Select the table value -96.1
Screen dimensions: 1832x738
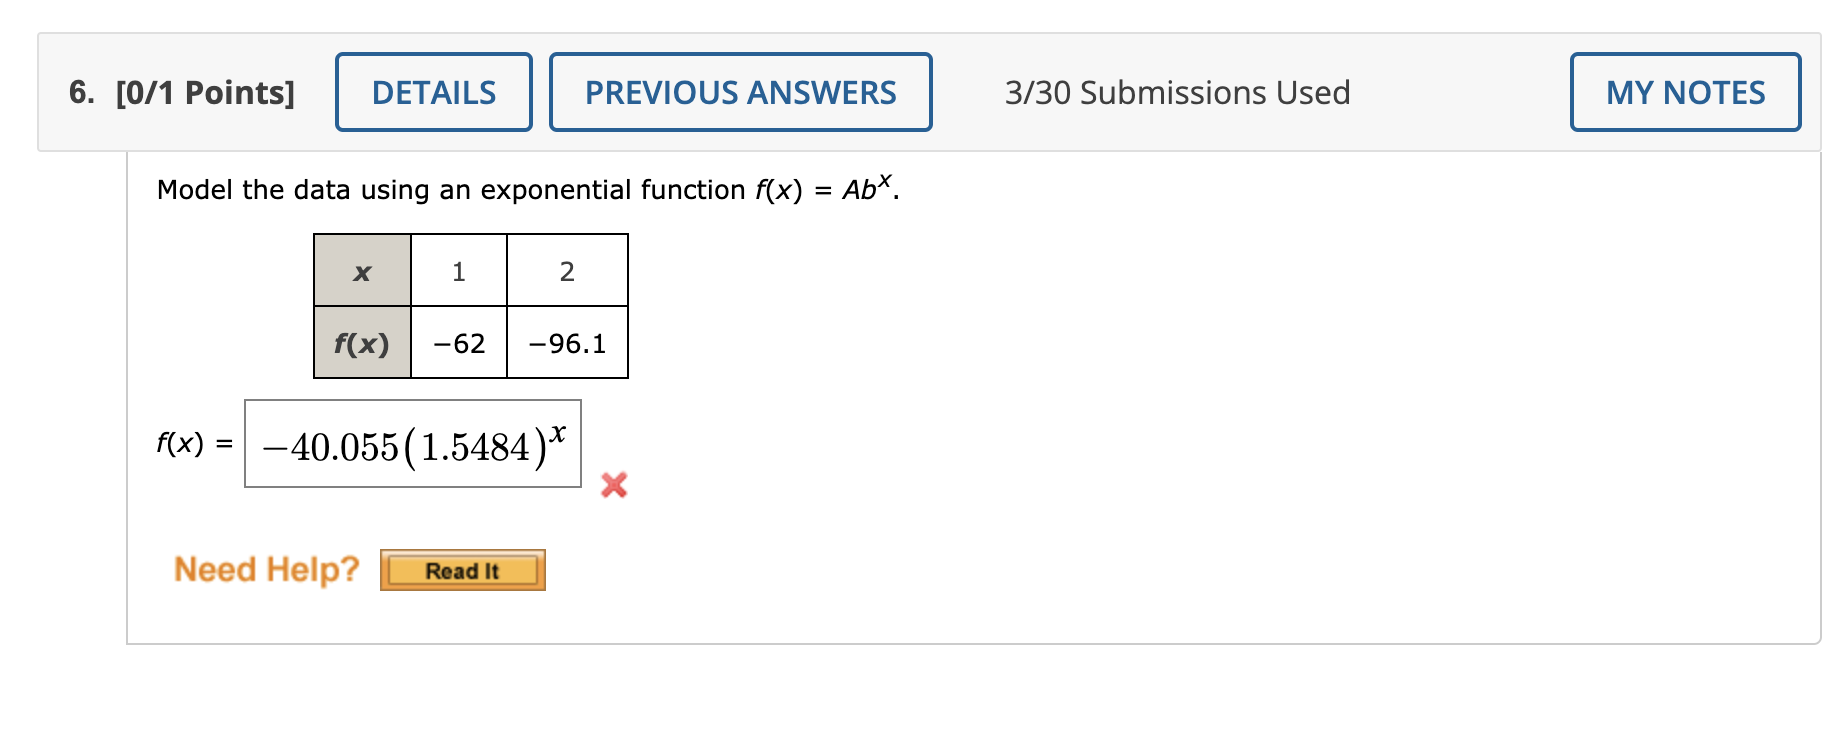566,342
